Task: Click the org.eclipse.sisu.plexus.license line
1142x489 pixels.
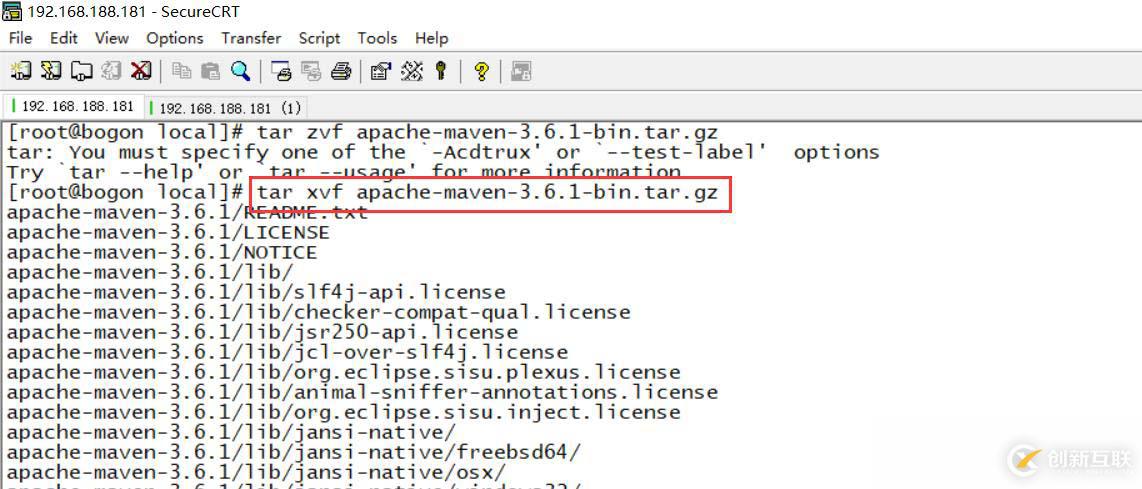Action: pos(344,372)
